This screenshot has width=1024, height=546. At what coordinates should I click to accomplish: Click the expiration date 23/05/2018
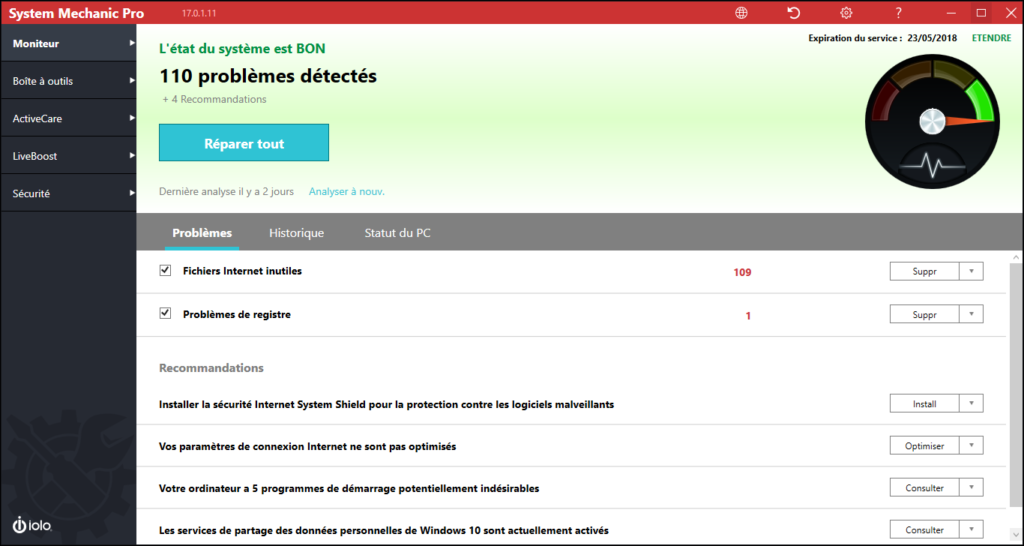point(932,38)
